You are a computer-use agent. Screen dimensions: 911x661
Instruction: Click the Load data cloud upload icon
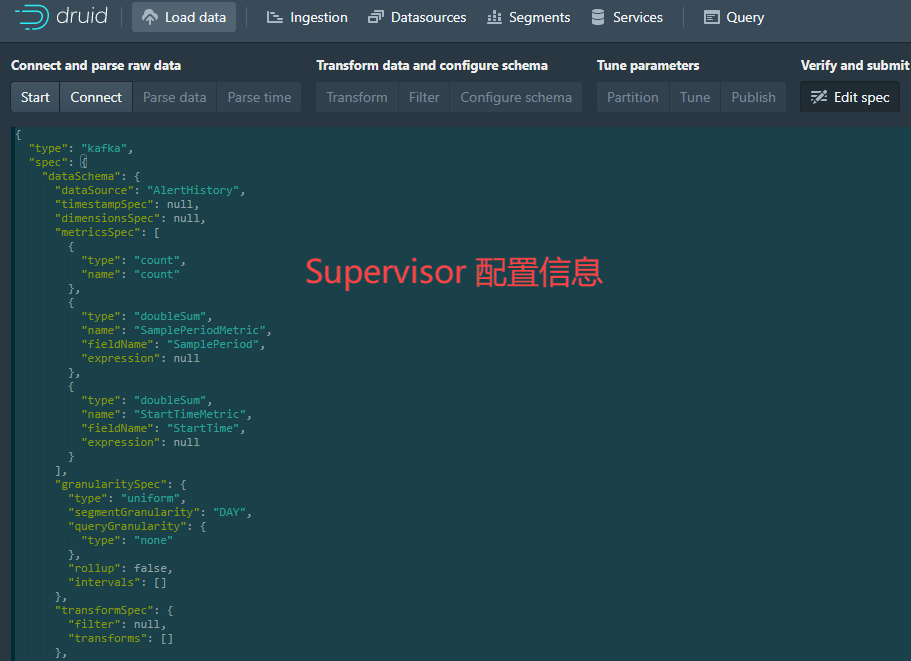150,17
